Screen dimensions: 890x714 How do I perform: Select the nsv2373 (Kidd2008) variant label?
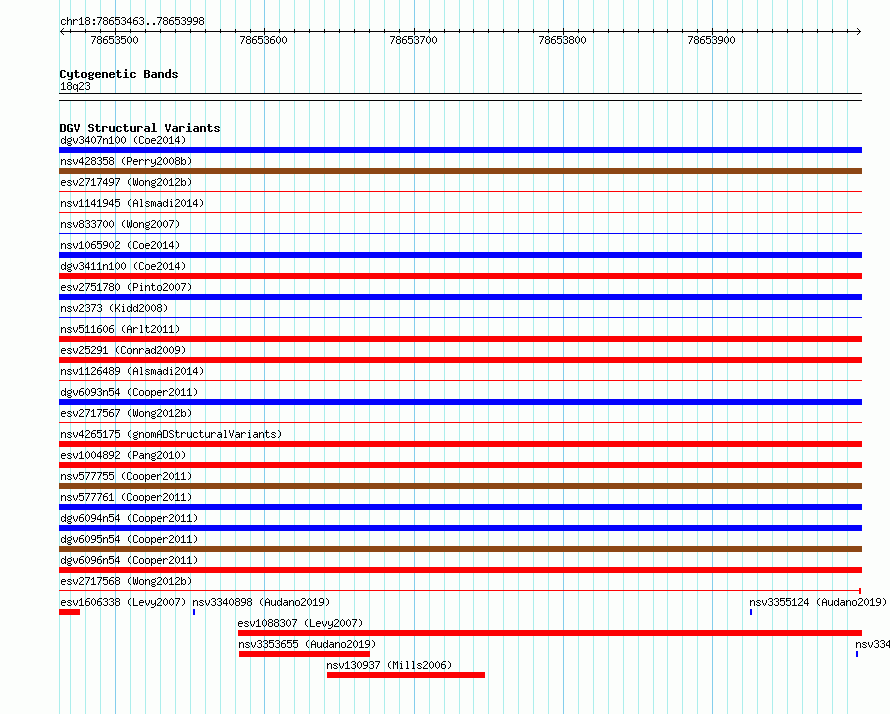coord(114,308)
